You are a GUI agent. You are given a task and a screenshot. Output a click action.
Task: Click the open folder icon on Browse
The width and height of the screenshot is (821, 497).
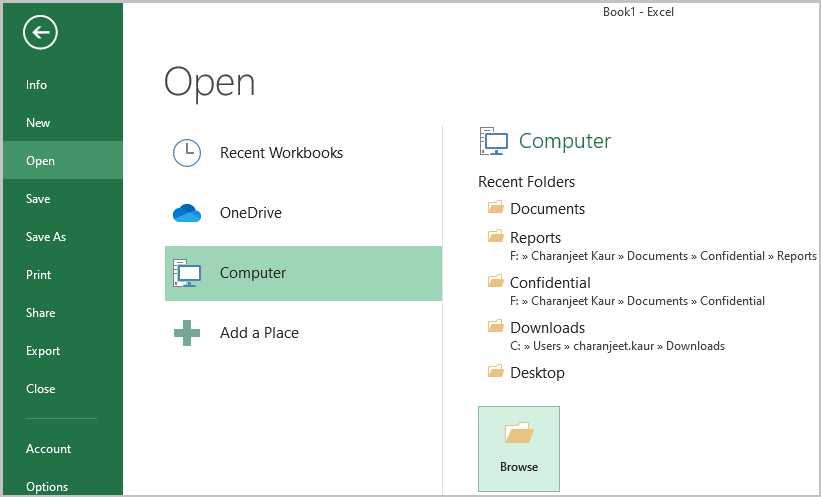tap(519, 433)
